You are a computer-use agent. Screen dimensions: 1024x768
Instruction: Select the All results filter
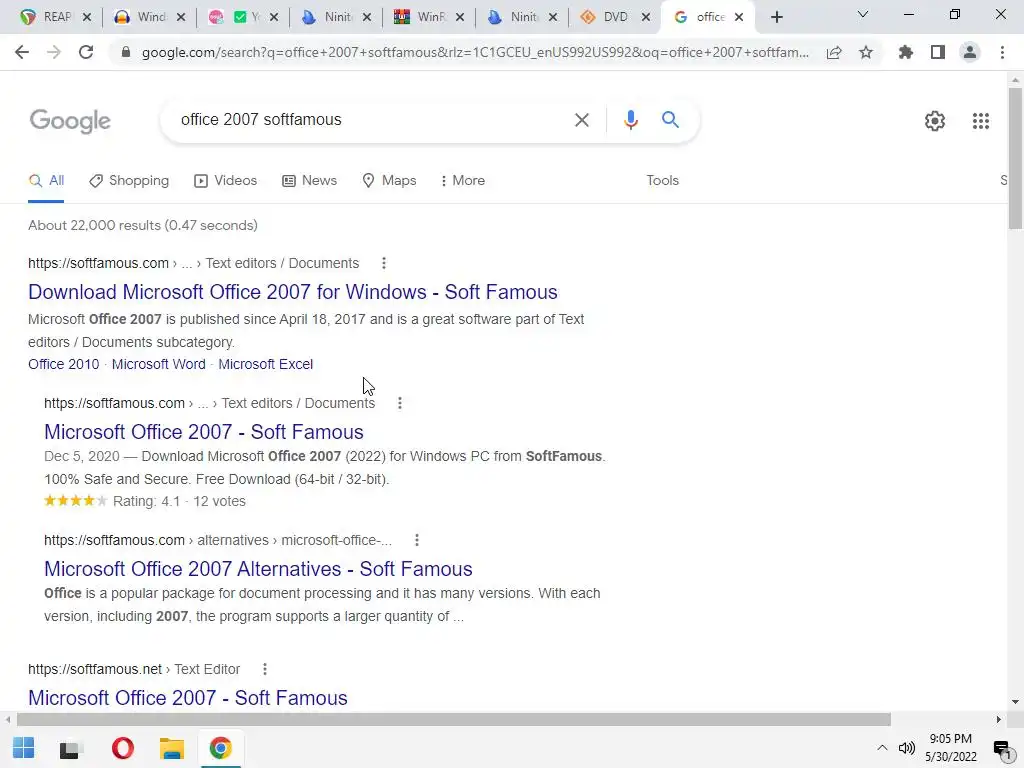click(46, 181)
